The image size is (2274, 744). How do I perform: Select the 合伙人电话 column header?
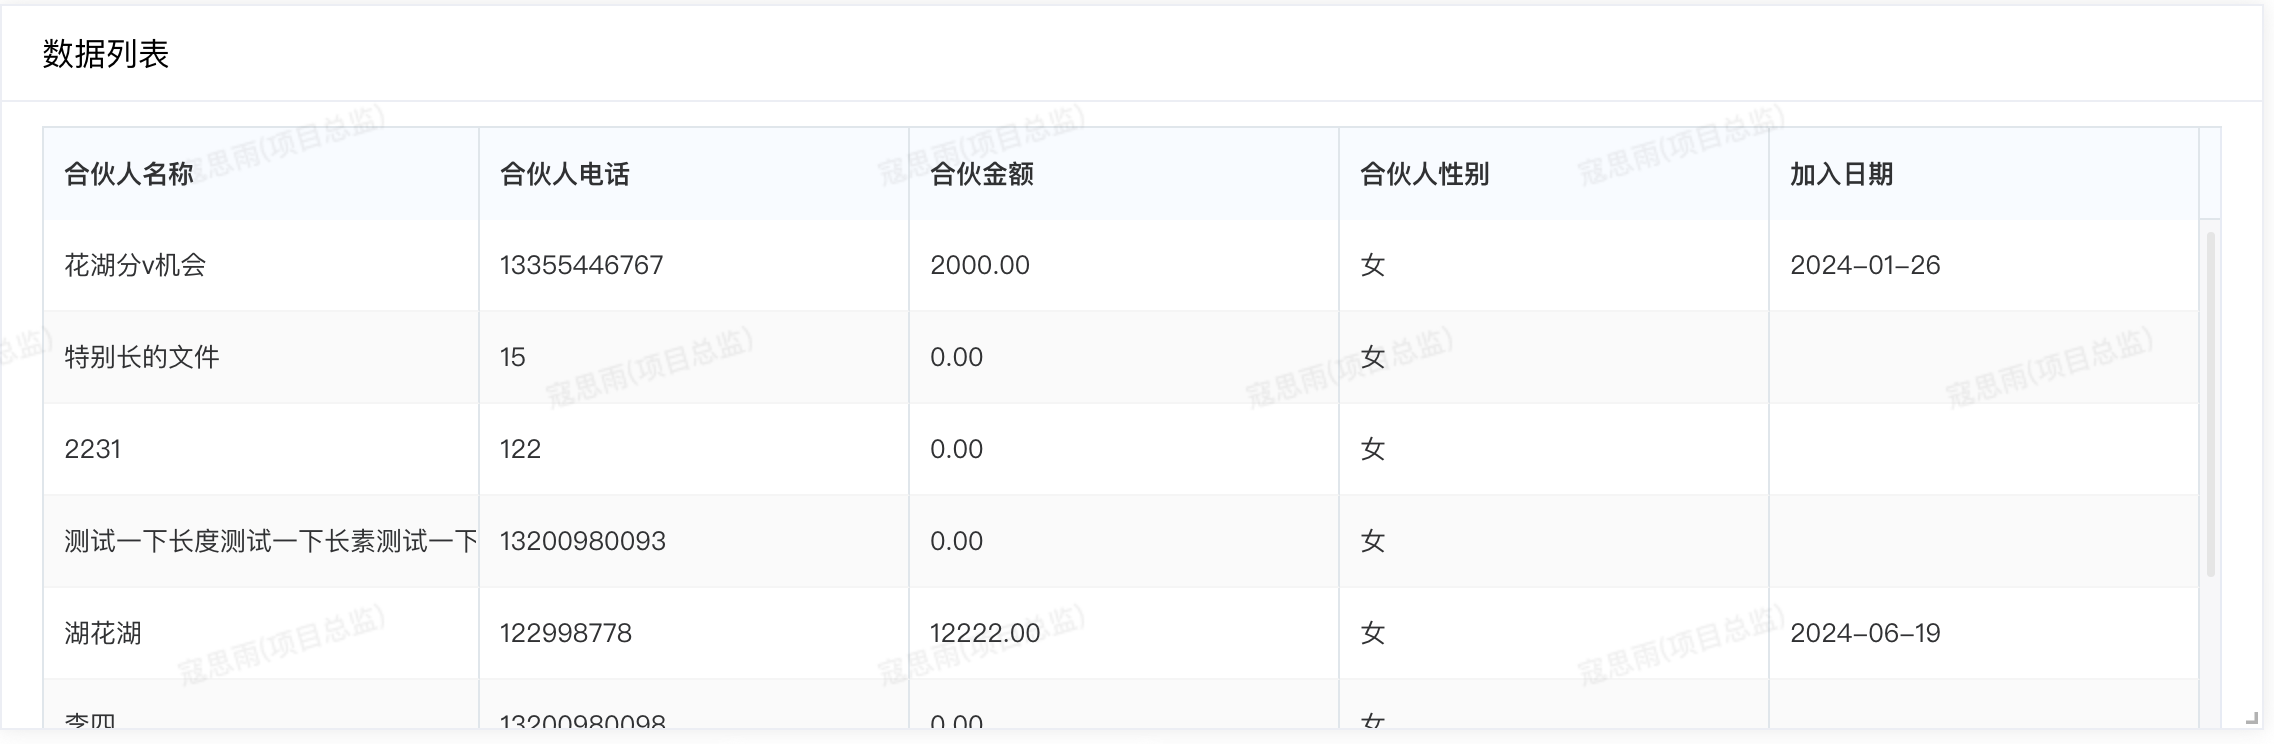pyautogui.click(x=565, y=174)
